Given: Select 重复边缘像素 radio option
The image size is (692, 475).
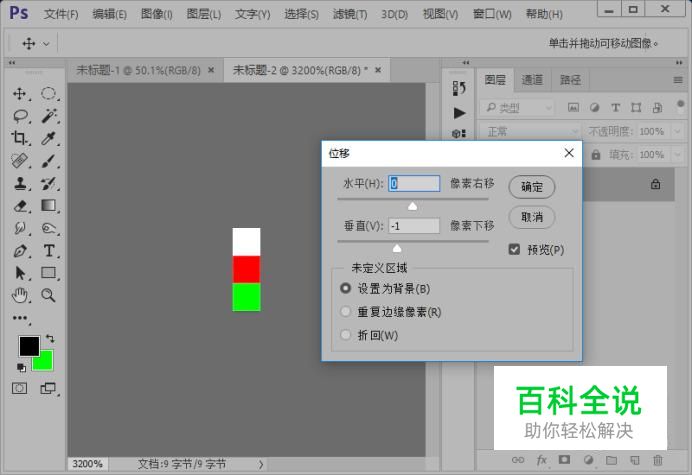Looking at the screenshot, I should [346, 312].
